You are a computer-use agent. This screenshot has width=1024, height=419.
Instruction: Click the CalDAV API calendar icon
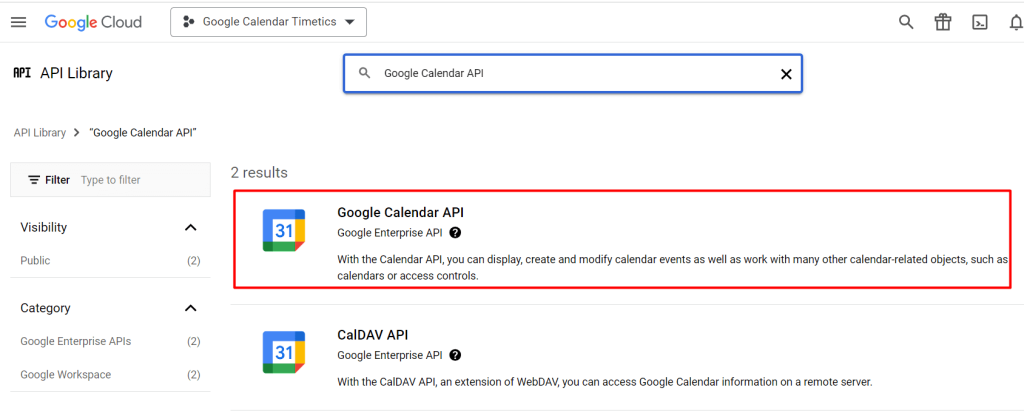tap(284, 352)
